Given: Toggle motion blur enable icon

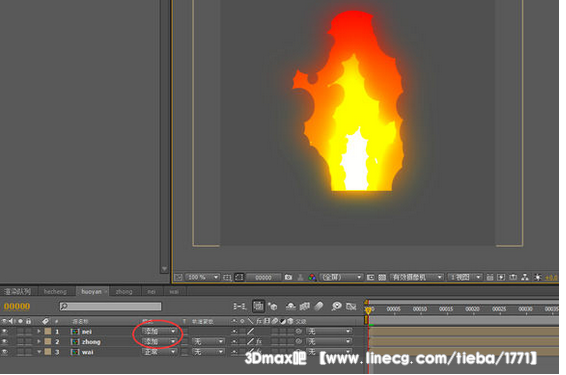Looking at the screenshot, I should (x=318, y=306).
